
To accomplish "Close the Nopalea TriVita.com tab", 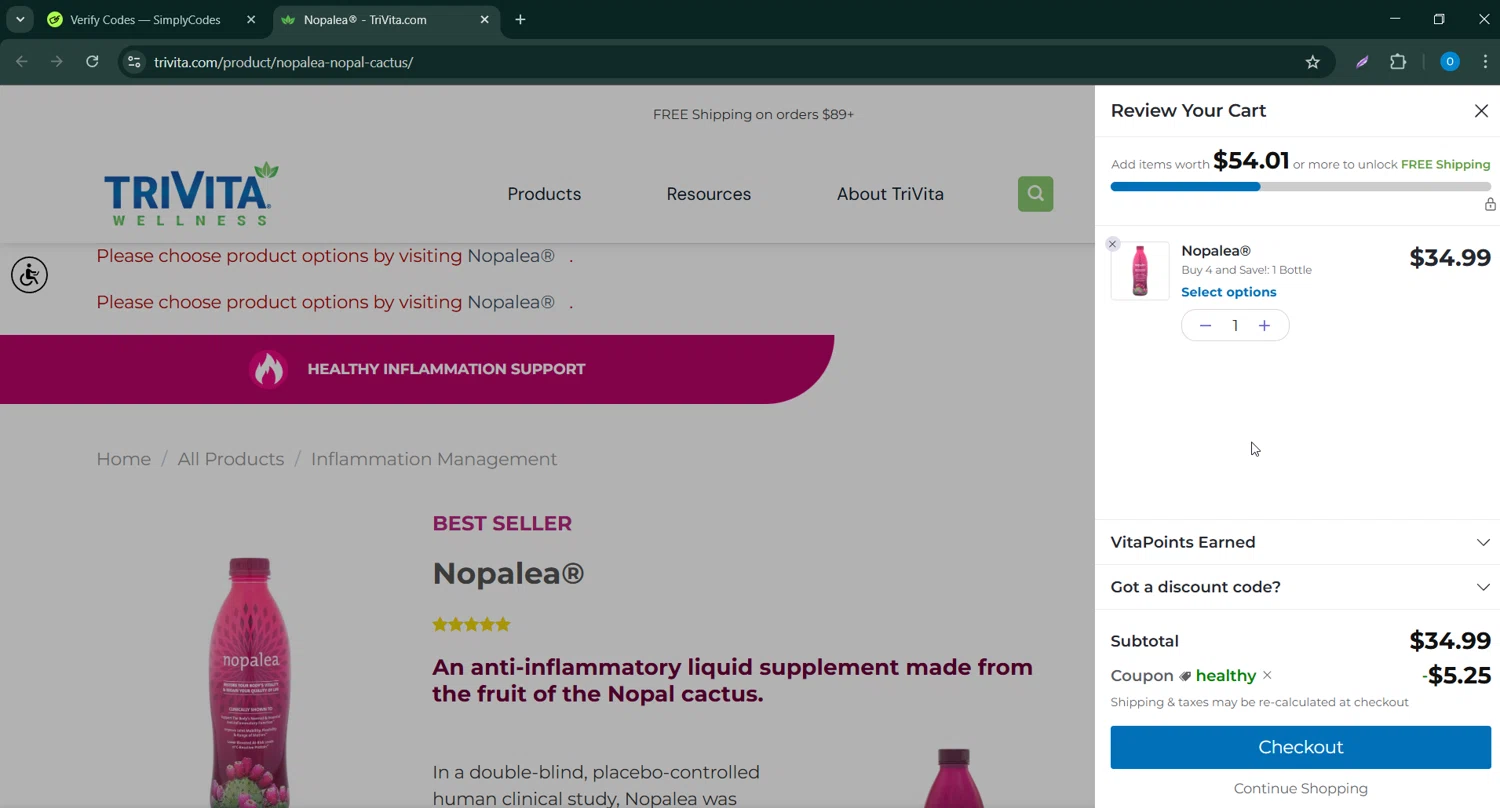I will [485, 19].
